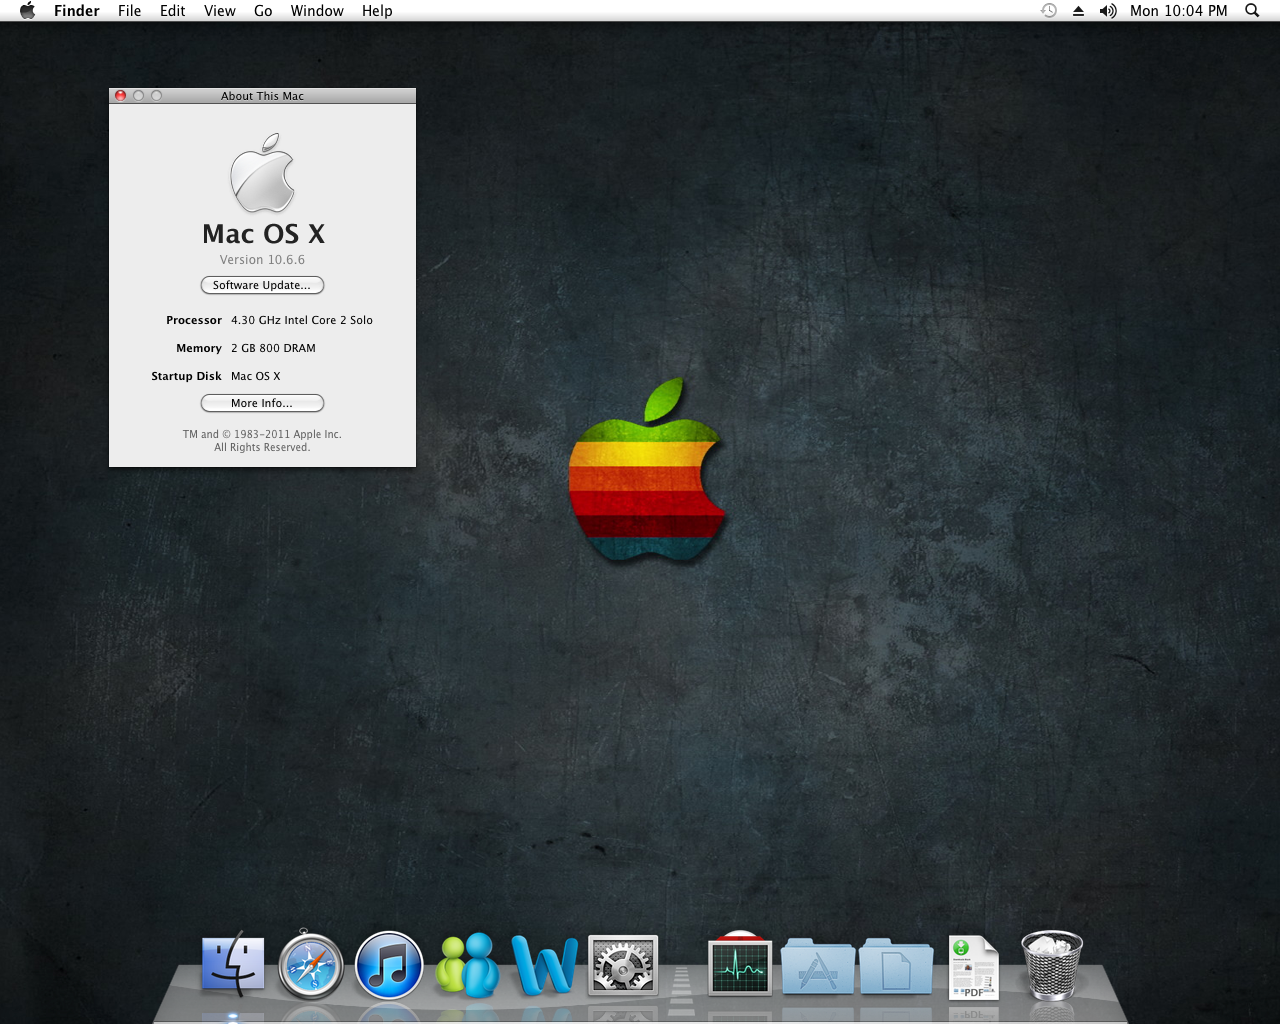
Task: Launch Safari from the Dock
Action: [311, 965]
